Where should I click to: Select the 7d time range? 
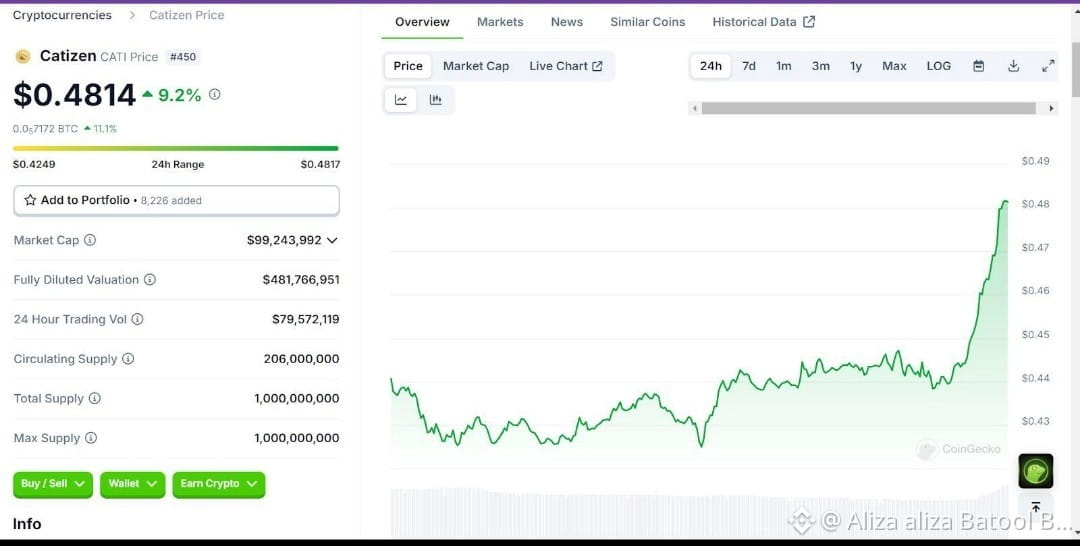(749, 66)
